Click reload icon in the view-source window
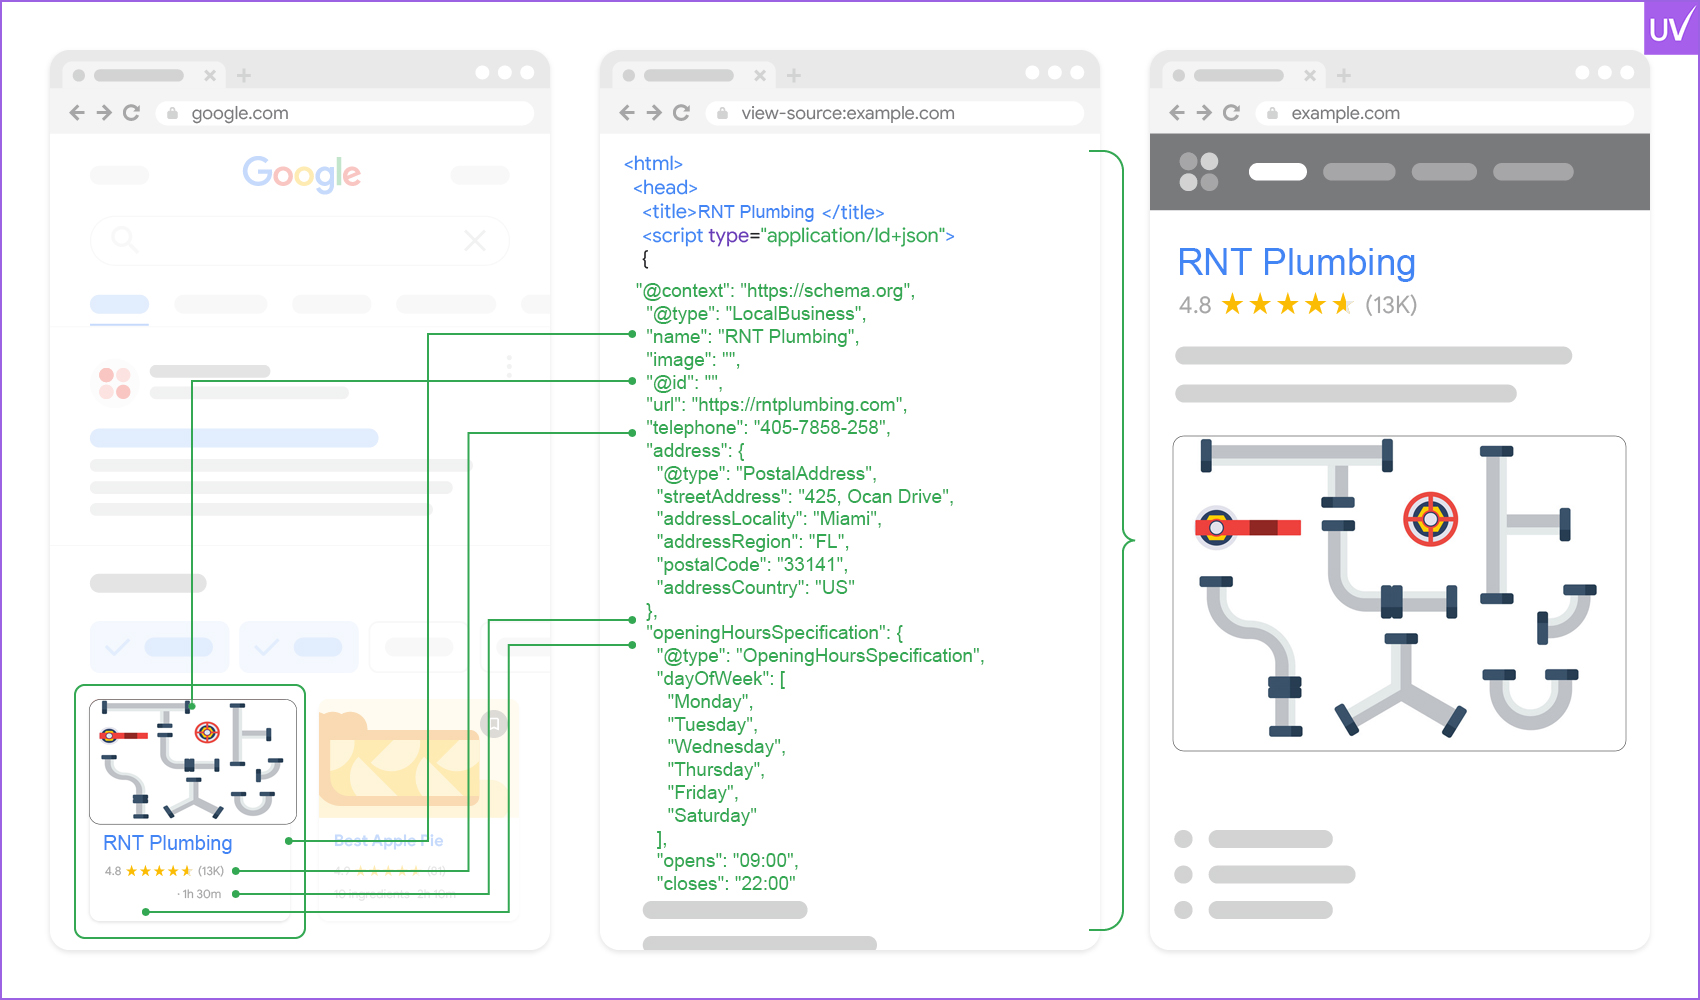This screenshot has height=1000, width=1700. (x=681, y=113)
